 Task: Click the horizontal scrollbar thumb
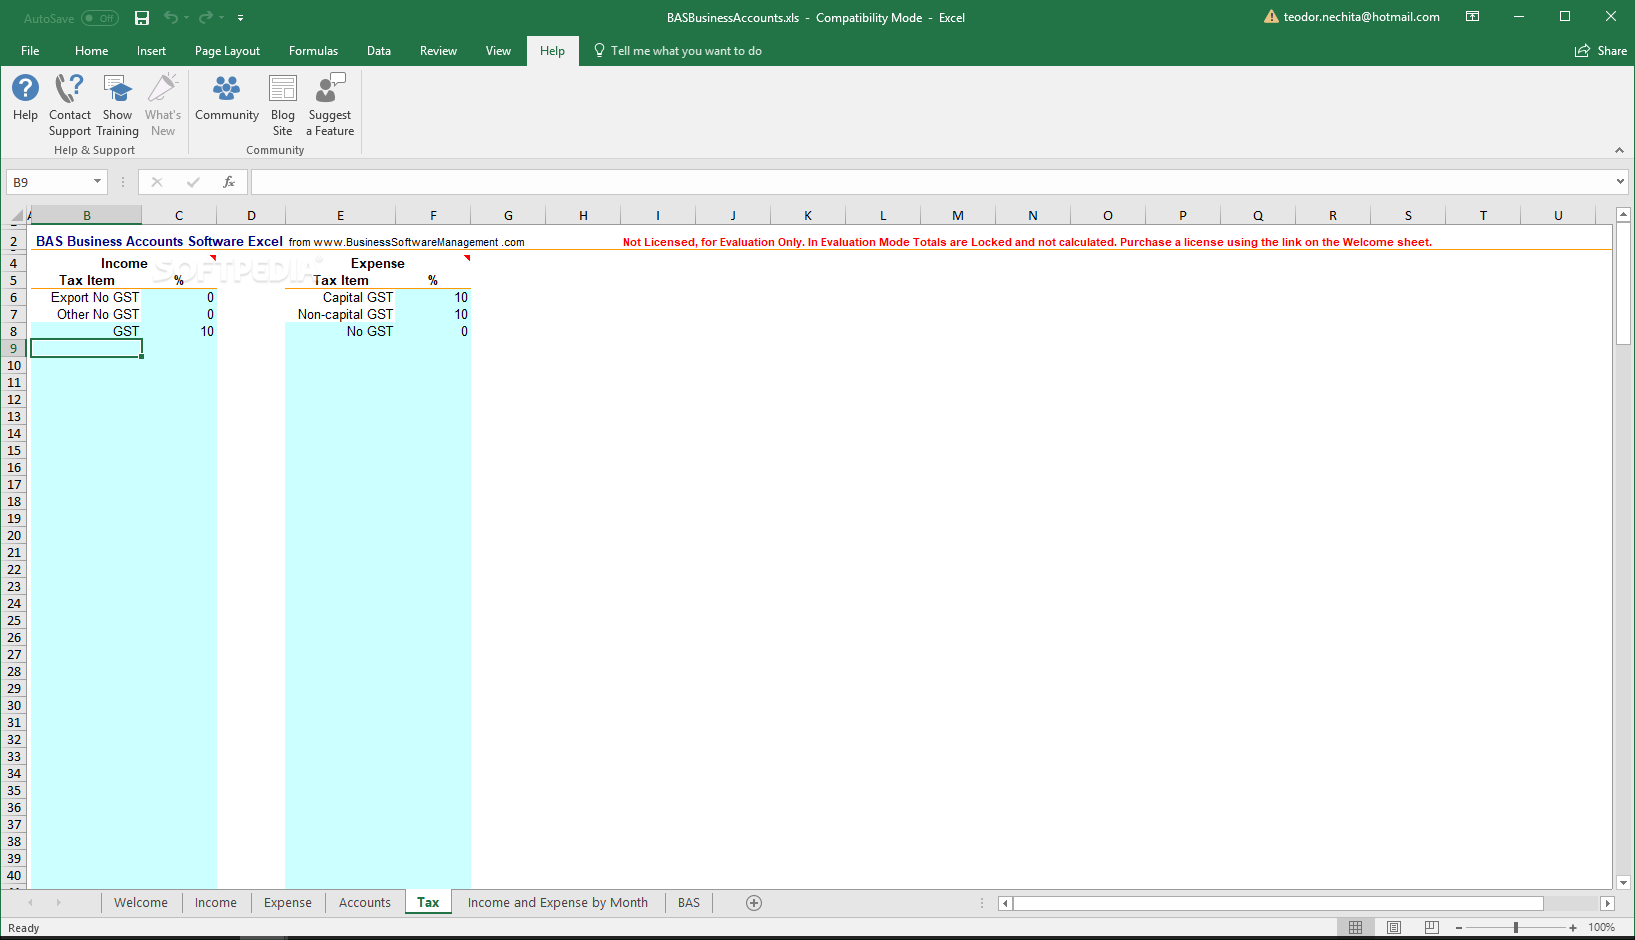(x=1278, y=903)
